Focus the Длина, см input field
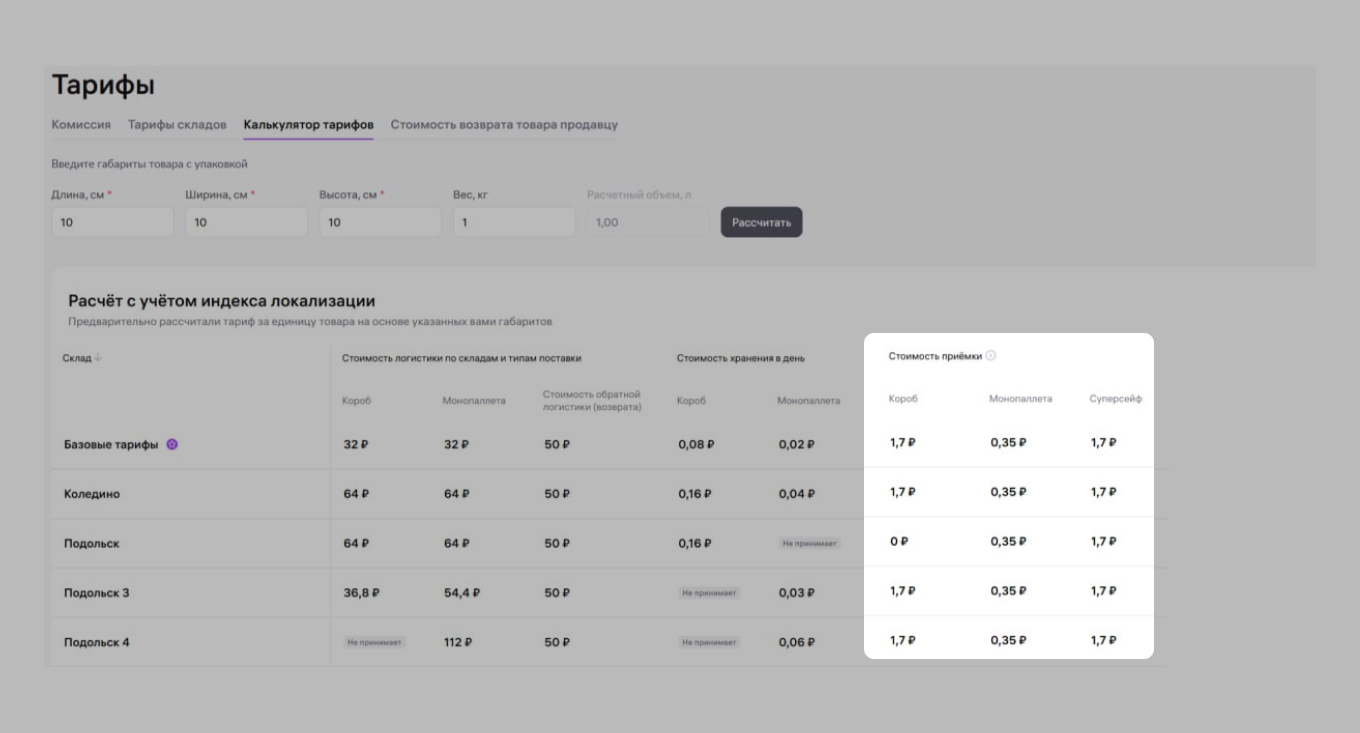This screenshot has height=733, width=1360. click(112, 222)
